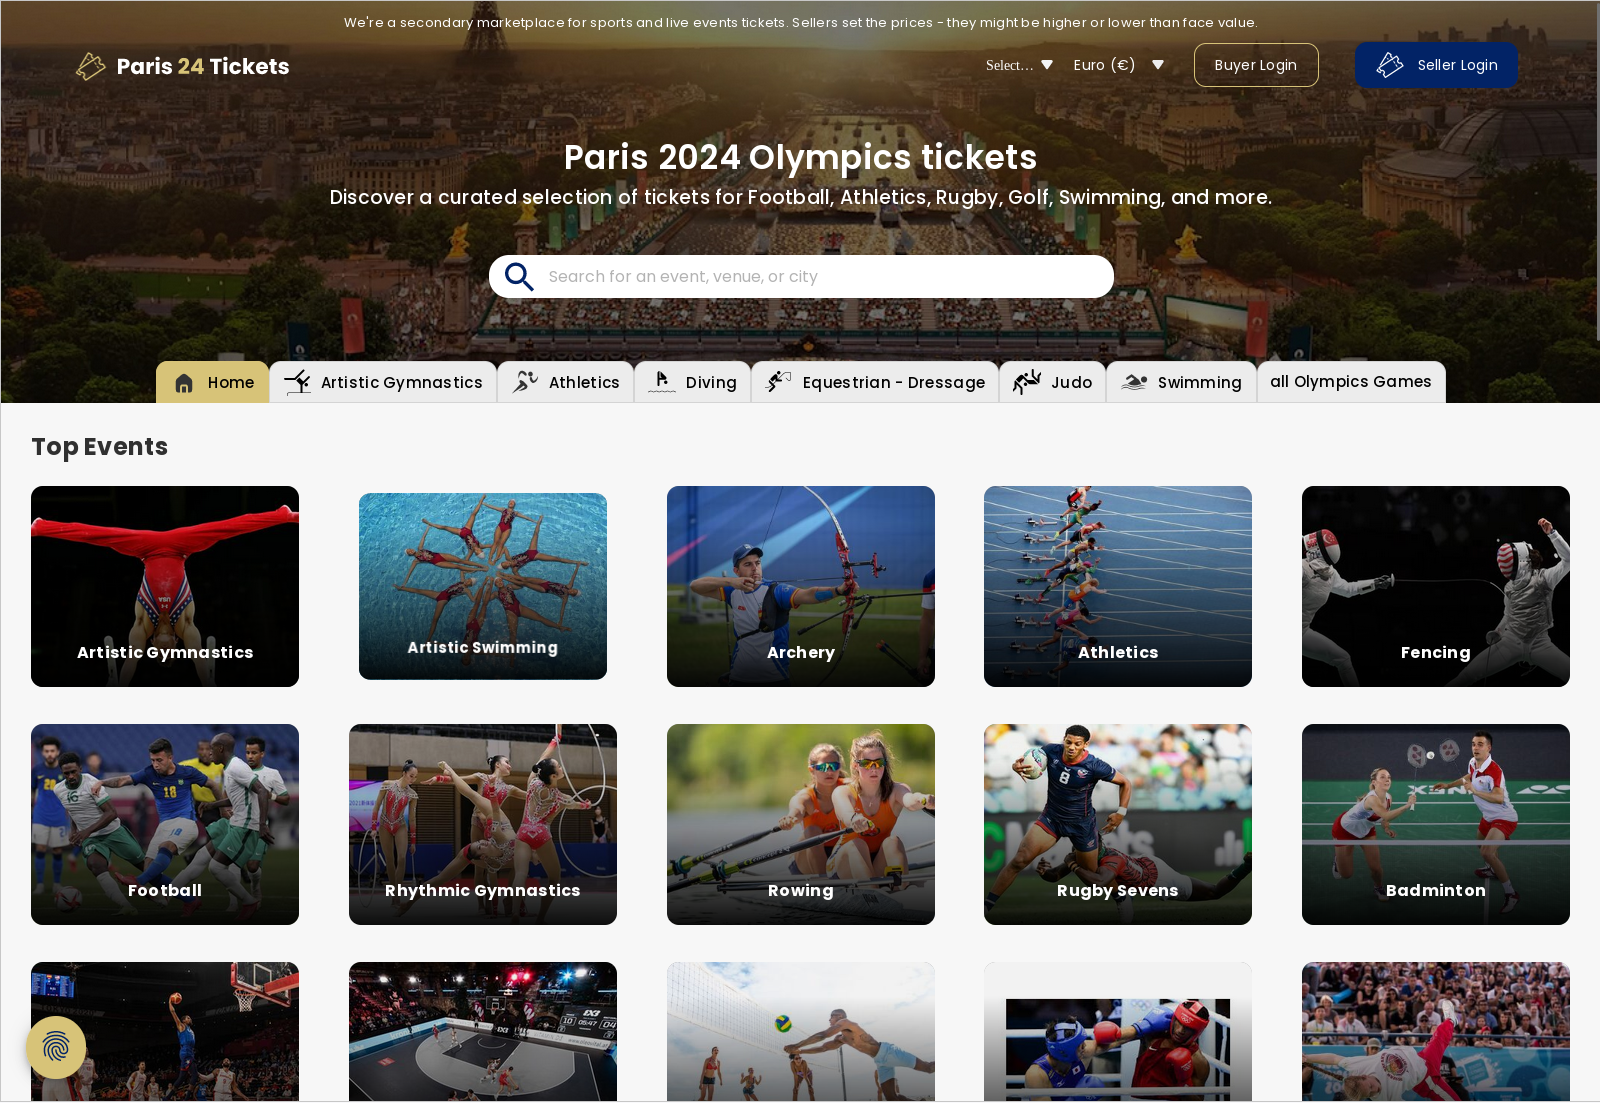Open the Euro (€) currency dropdown
The height and width of the screenshot is (1103, 1600).
(x=1119, y=65)
